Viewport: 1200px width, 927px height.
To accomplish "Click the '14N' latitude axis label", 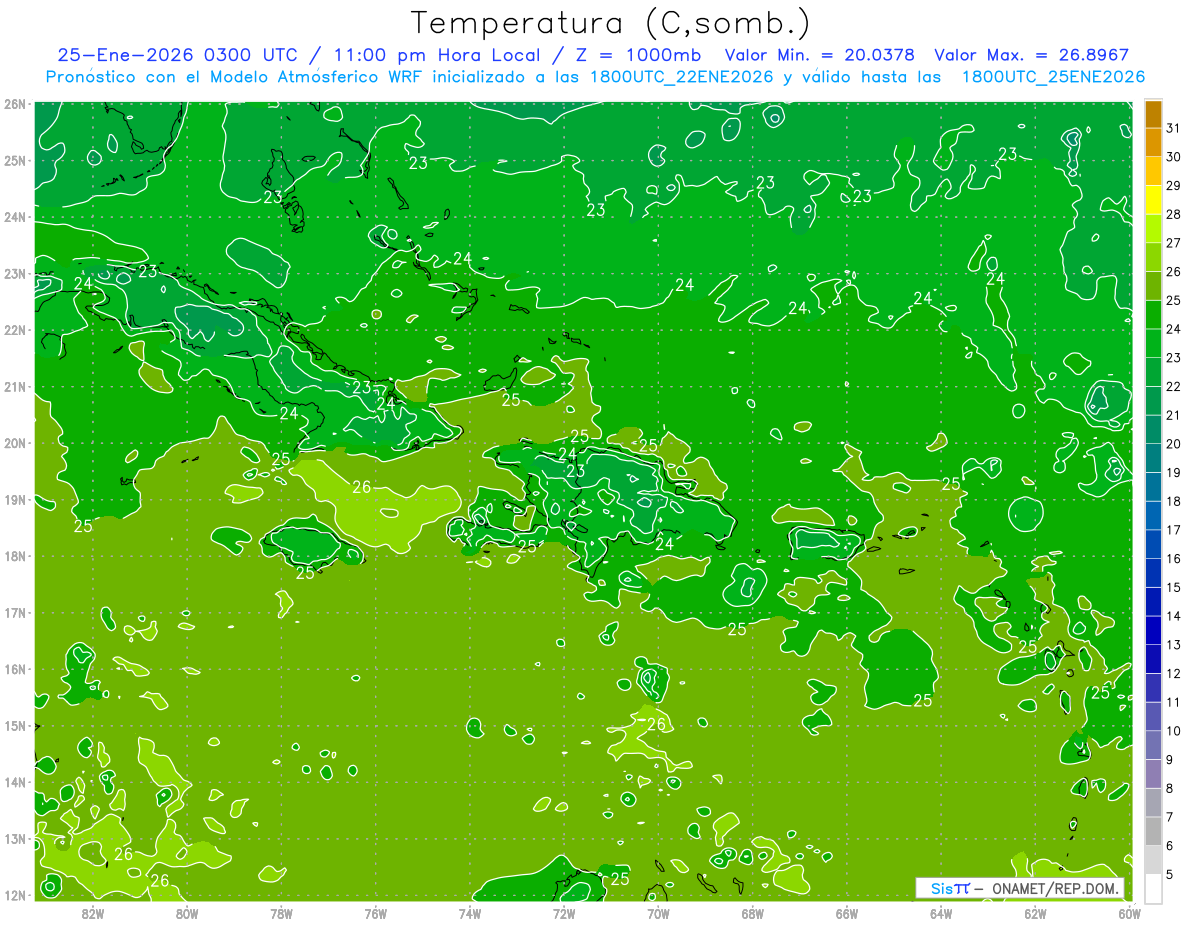I will (14, 782).
